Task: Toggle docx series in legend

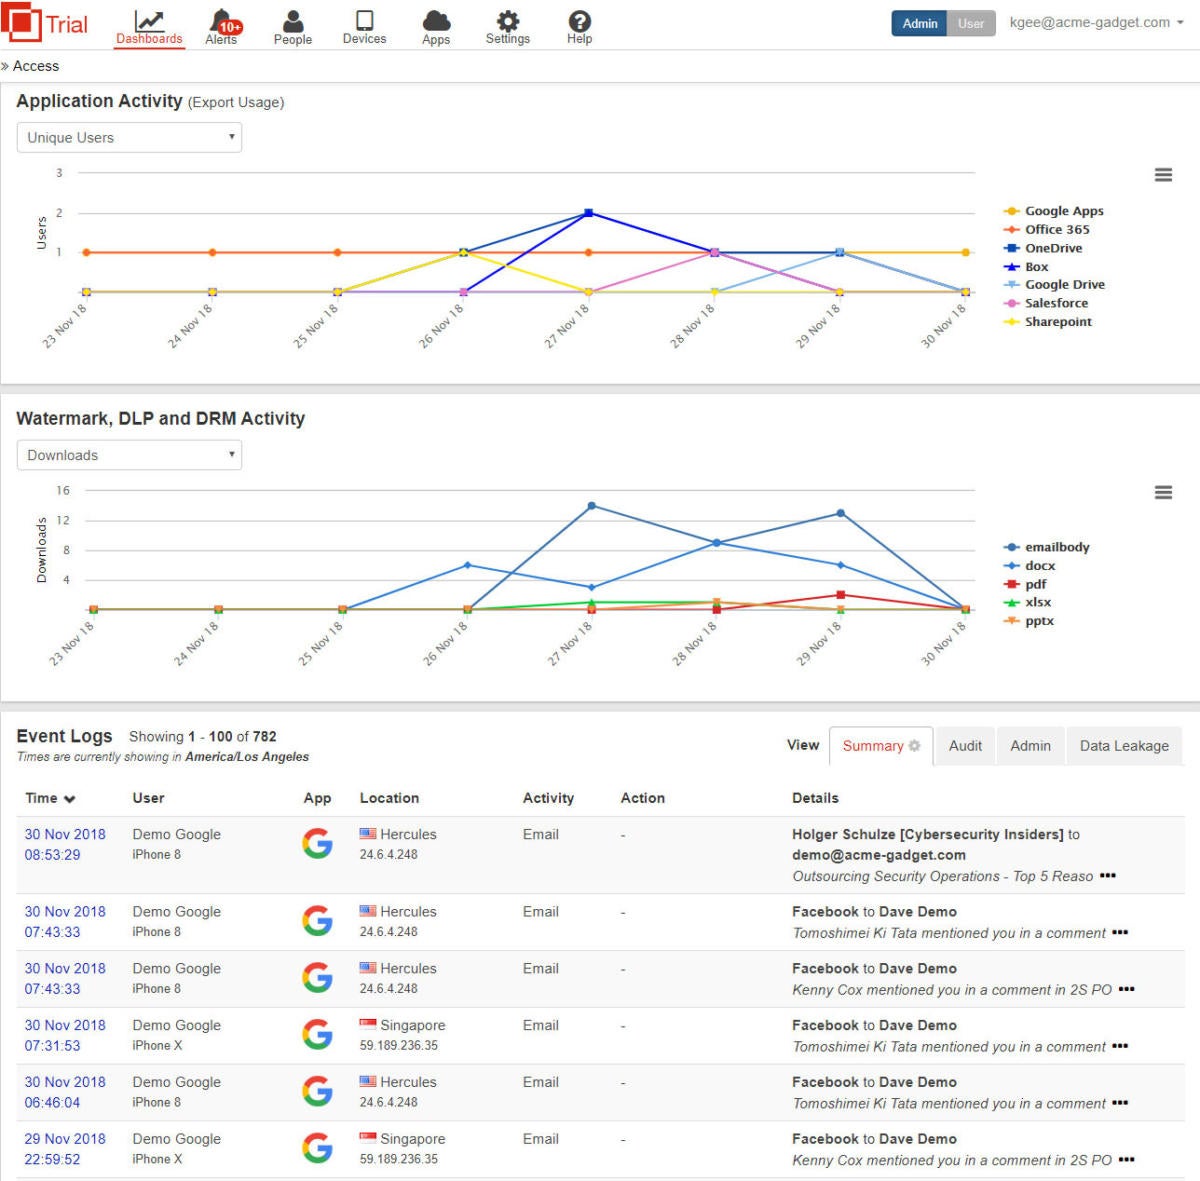Action: tap(1029, 565)
